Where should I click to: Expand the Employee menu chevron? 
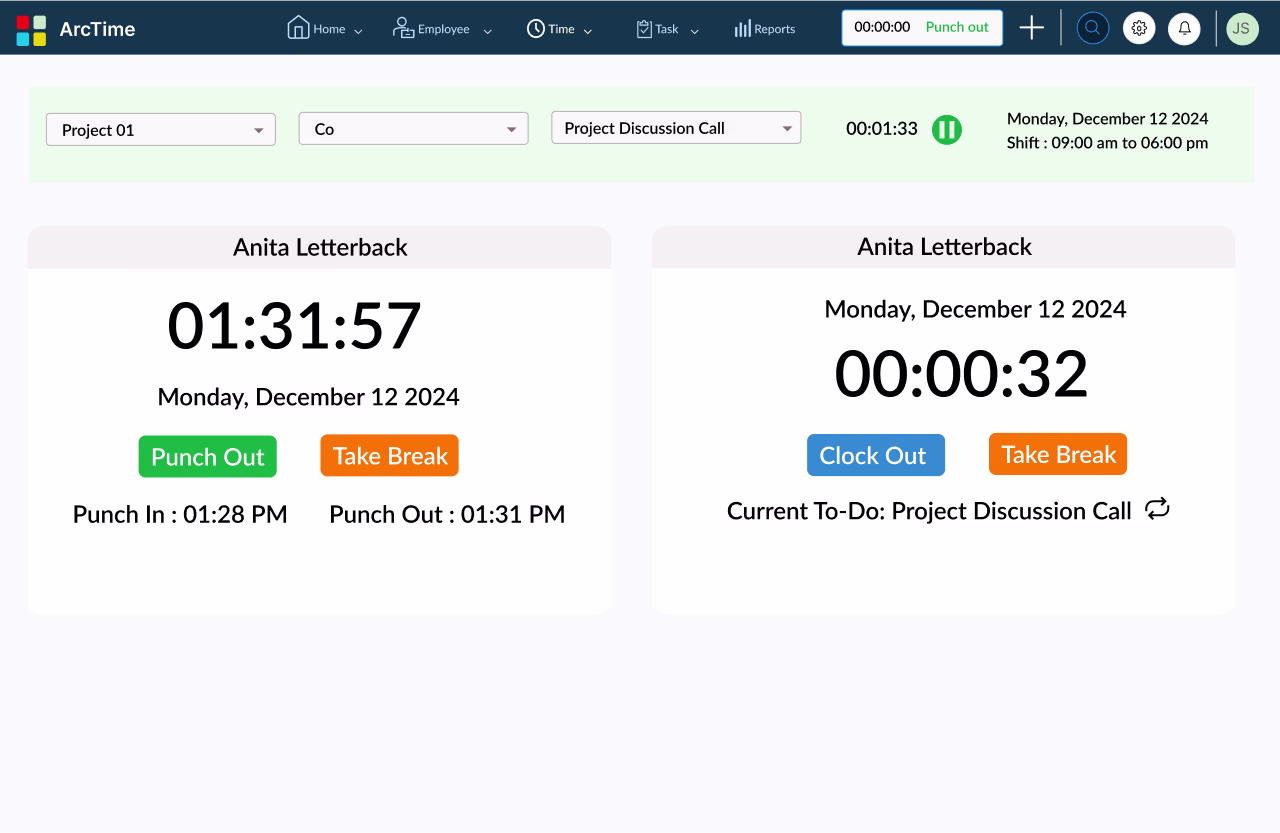pyautogui.click(x=488, y=32)
